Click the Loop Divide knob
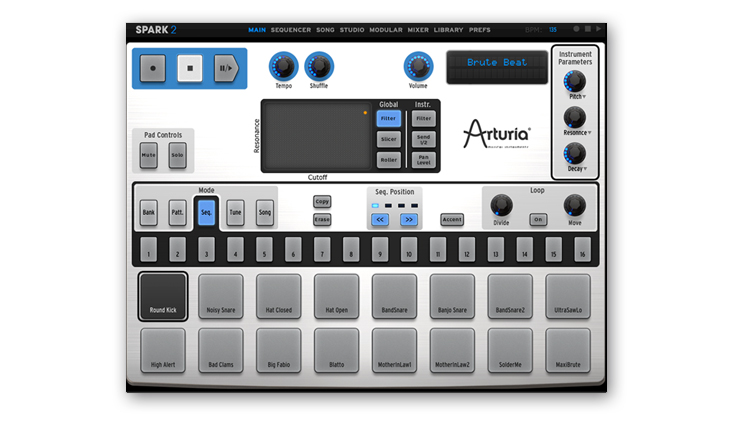This screenshot has height=422, width=750. click(x=501, y=206)
